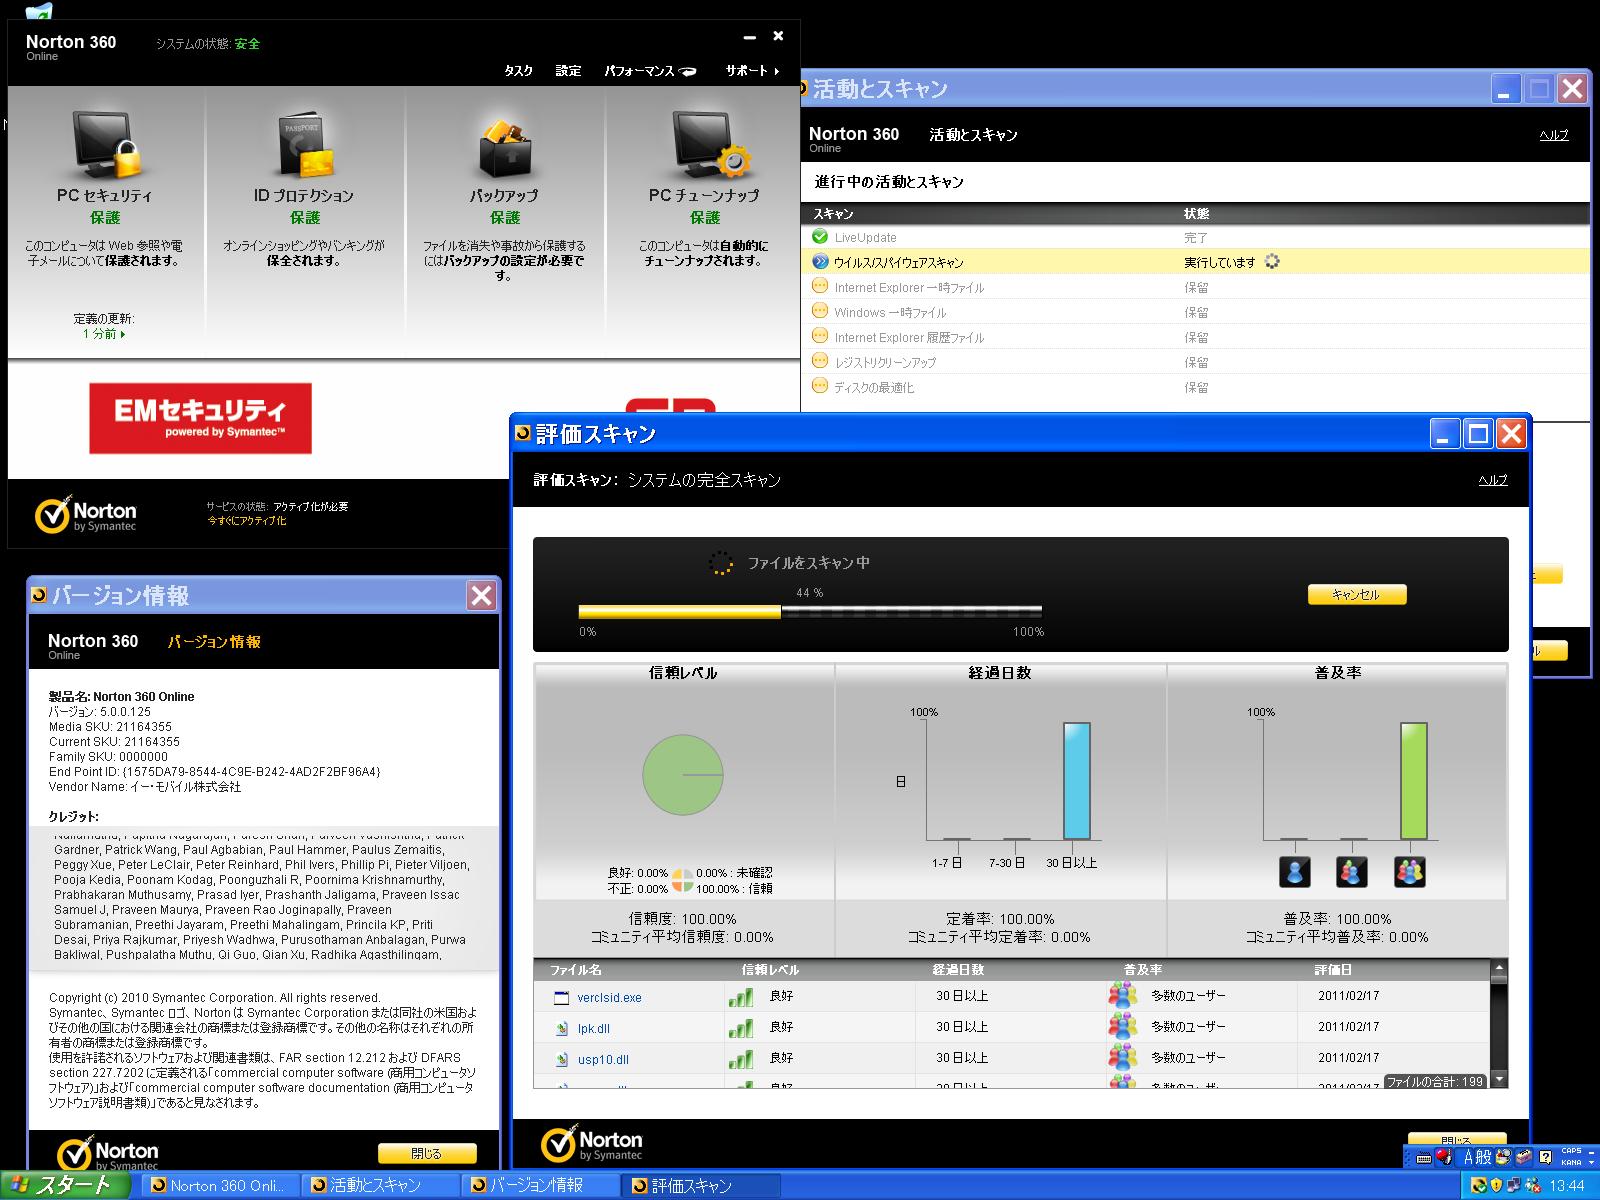Click the many-users icon in 普及率 chart

(1409, 872)
